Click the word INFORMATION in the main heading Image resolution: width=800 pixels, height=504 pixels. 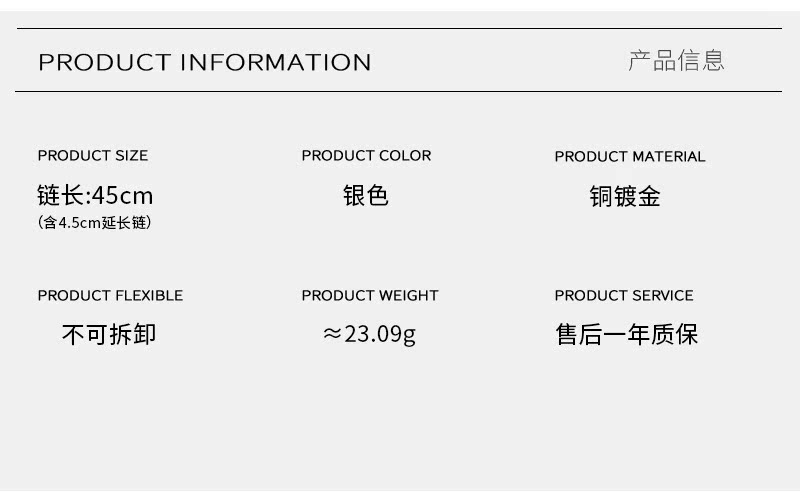275,62
